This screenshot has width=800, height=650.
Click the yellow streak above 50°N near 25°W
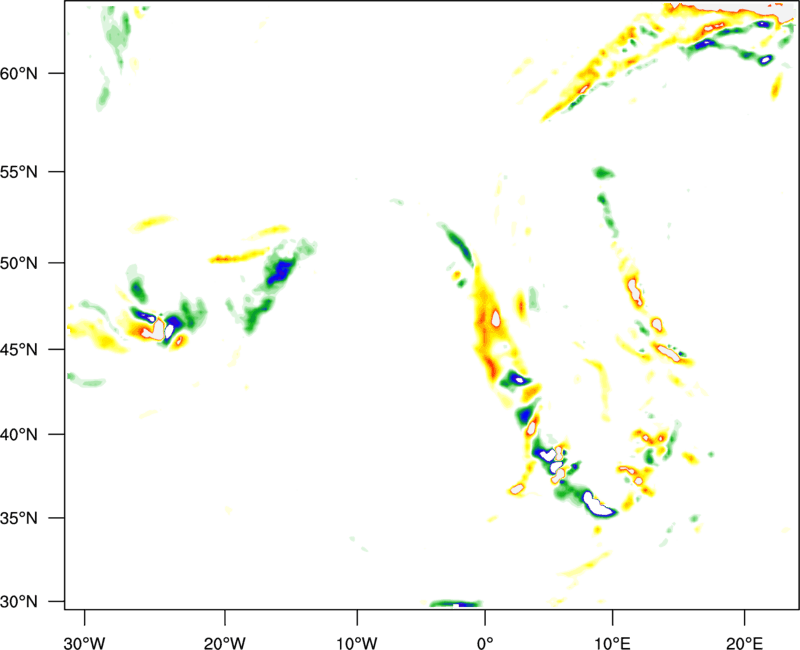pos(152,222)
